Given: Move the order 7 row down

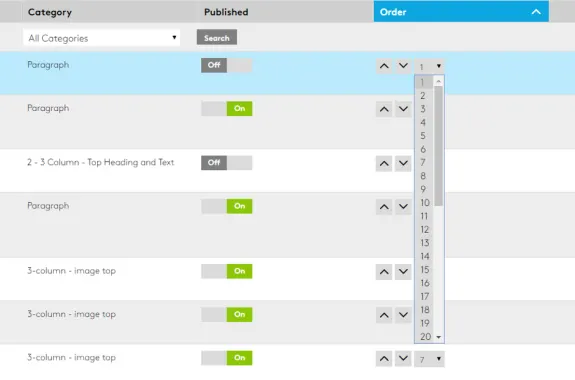Looking at the screenshot, I should (403, 359).
